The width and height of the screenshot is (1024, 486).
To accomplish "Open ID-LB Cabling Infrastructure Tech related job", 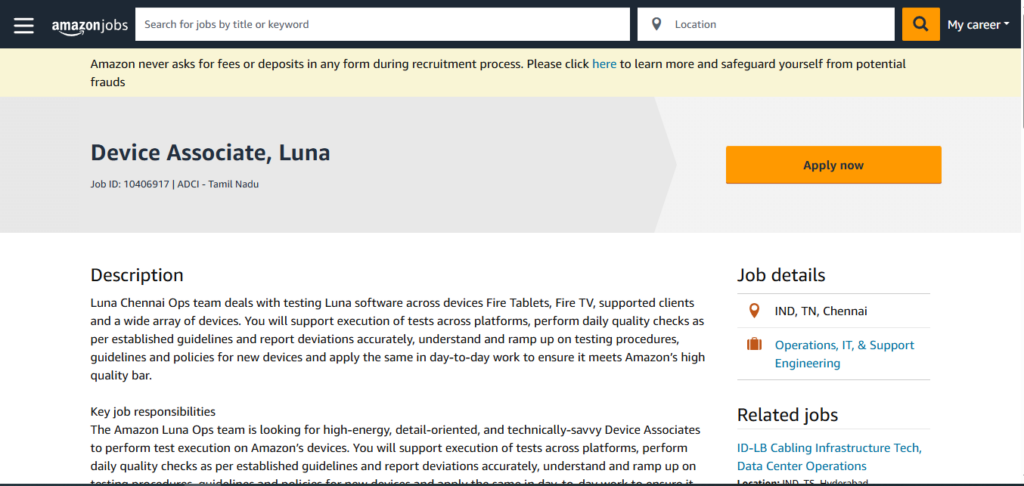I will tap(829, 457).
